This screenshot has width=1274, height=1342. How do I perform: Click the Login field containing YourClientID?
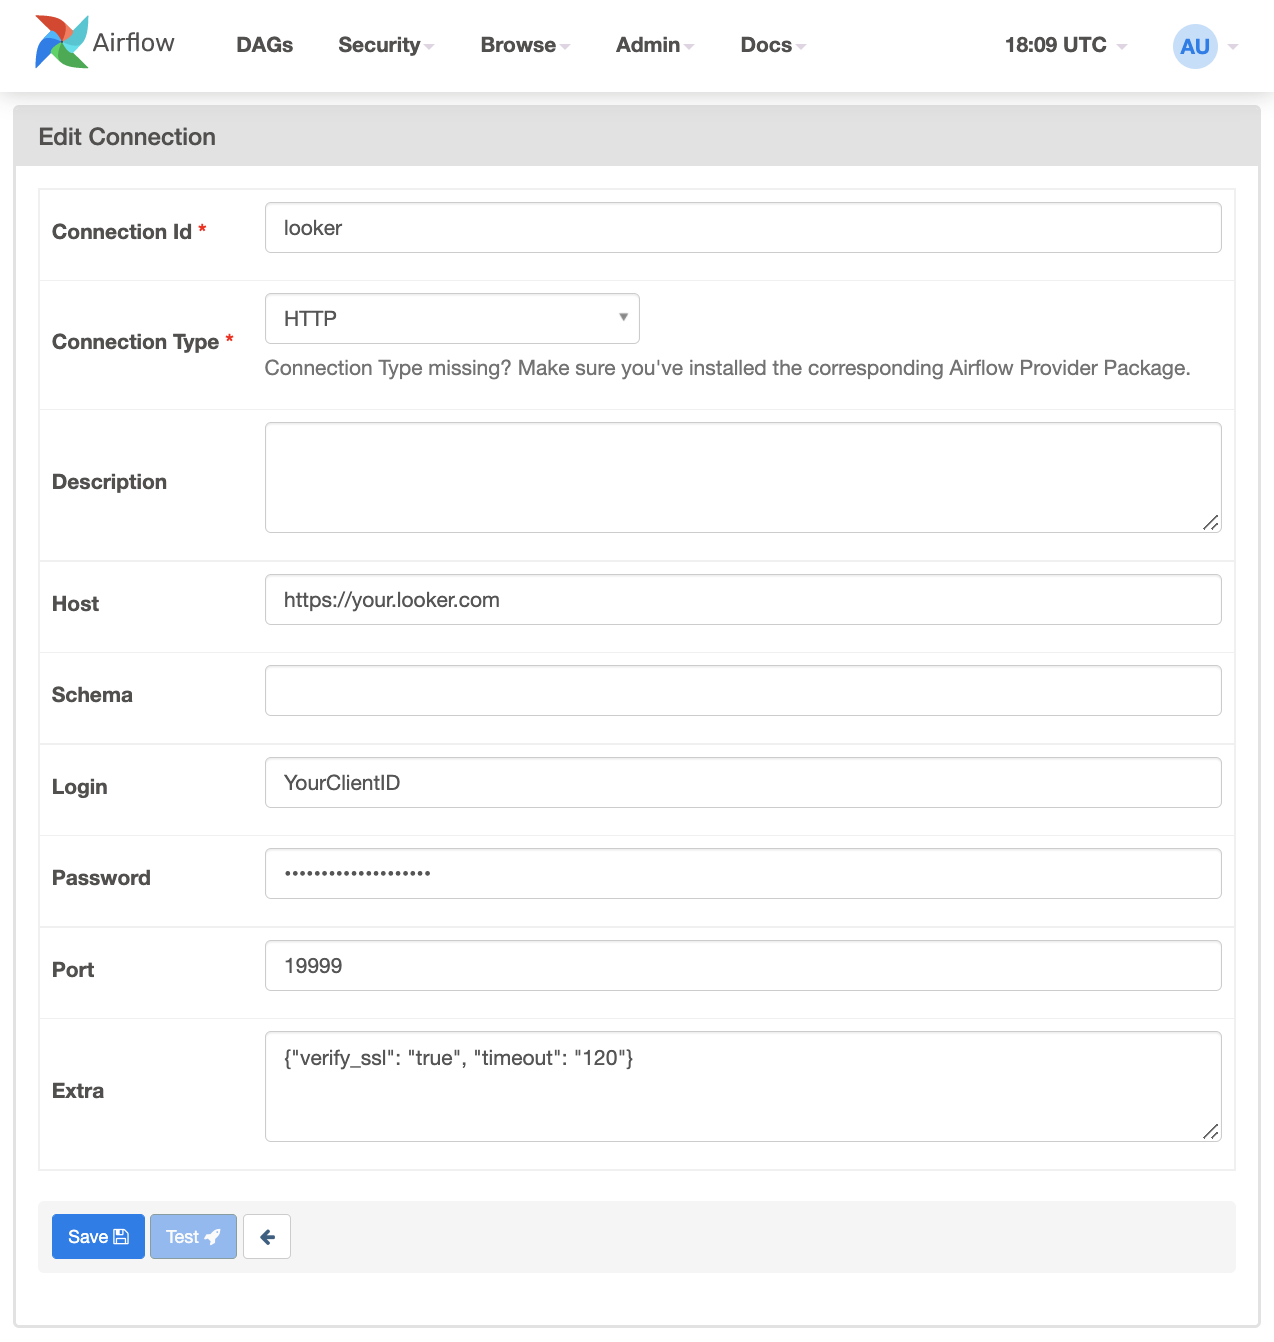[x=743, y=783]
